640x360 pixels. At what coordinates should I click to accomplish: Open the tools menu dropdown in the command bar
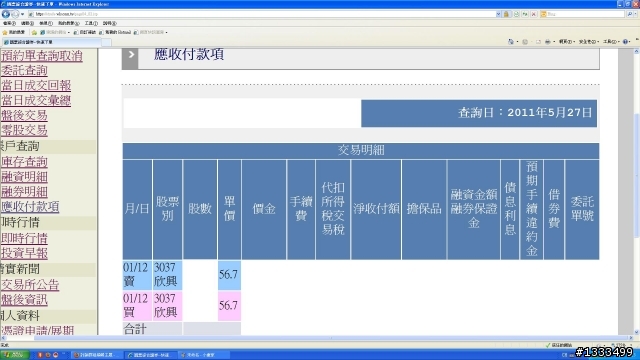(x=611, y=42)
